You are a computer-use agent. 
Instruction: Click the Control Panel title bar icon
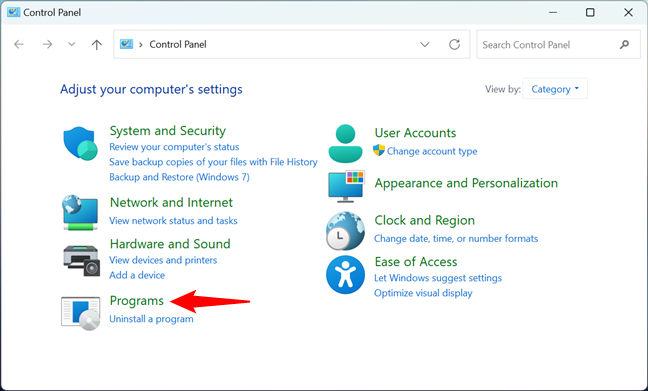click(13, 12)
